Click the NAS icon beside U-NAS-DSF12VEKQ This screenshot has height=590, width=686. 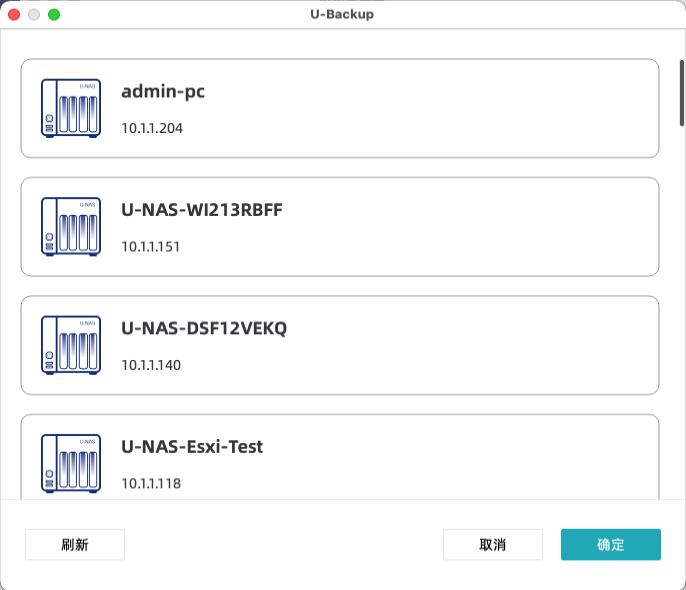[x=71, y=345]
